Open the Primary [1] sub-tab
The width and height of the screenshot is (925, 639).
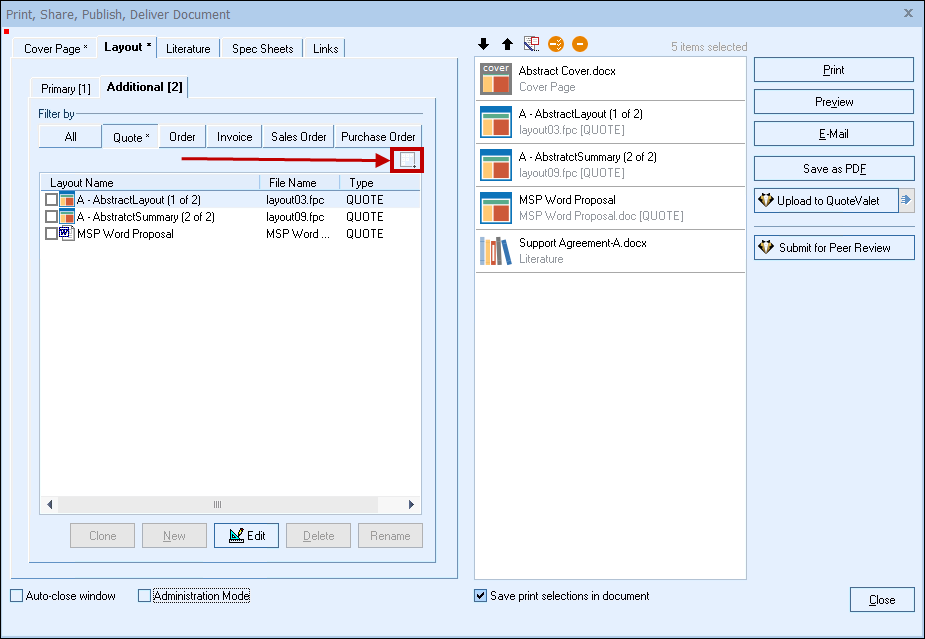(x=65, y=89)
